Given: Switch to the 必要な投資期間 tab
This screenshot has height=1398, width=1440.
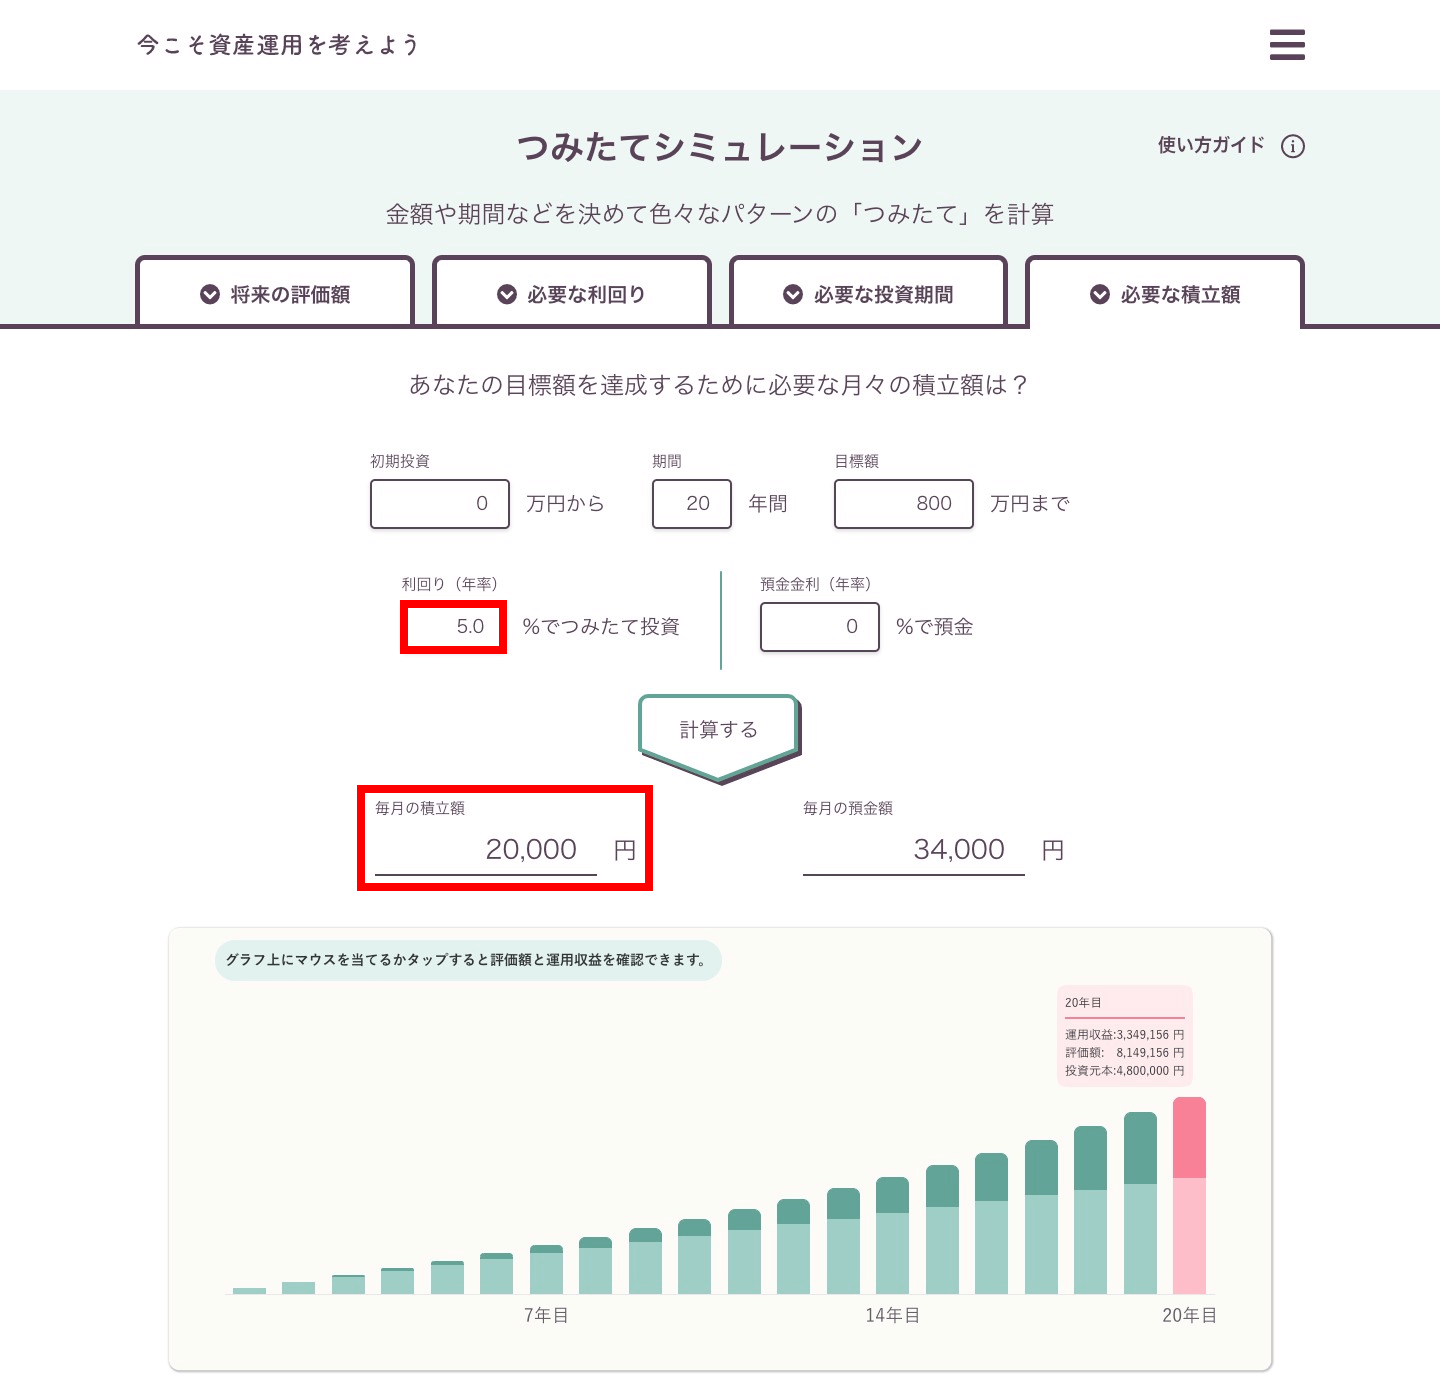Looking at the screenshot, I should point(869,292).
